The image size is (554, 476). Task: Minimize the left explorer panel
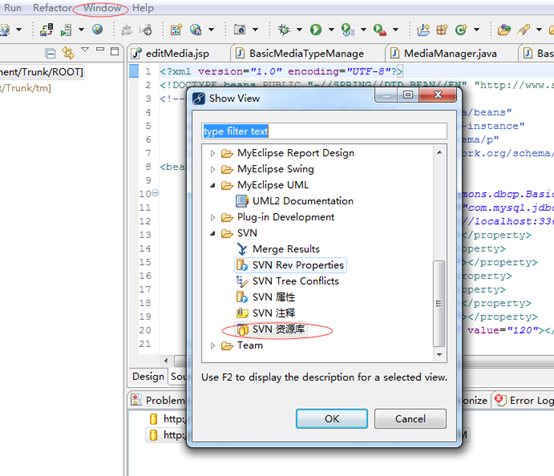click(x=100, y=49)
